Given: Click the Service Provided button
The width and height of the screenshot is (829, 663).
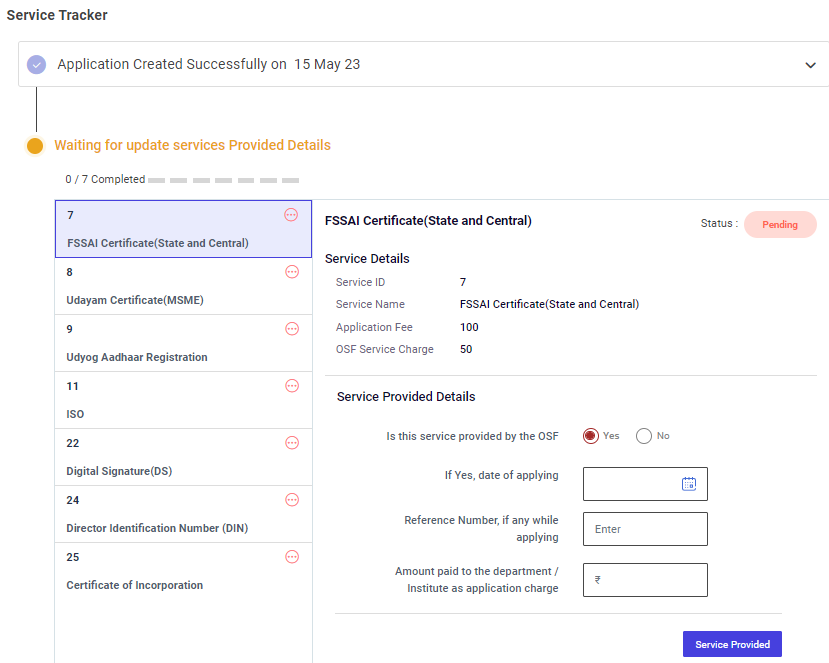Looking at the screenshot, I should (732, 644).
